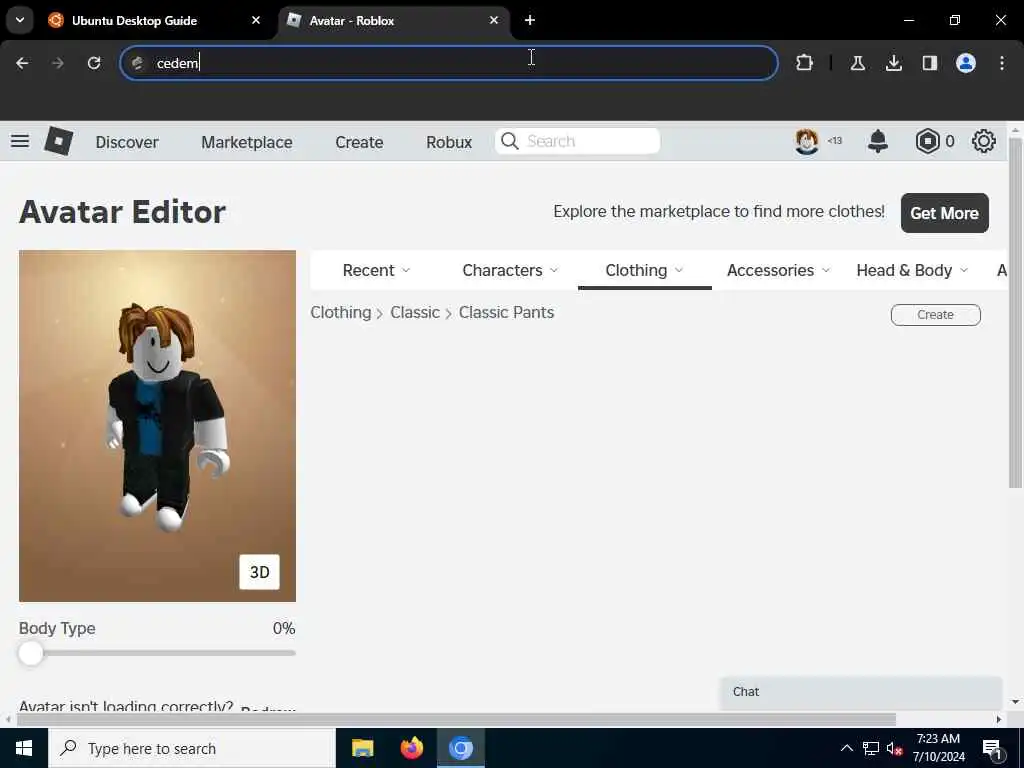1024x768 pixels.
Task: Open Firefox from the taskbar
Action: [411, 748]
